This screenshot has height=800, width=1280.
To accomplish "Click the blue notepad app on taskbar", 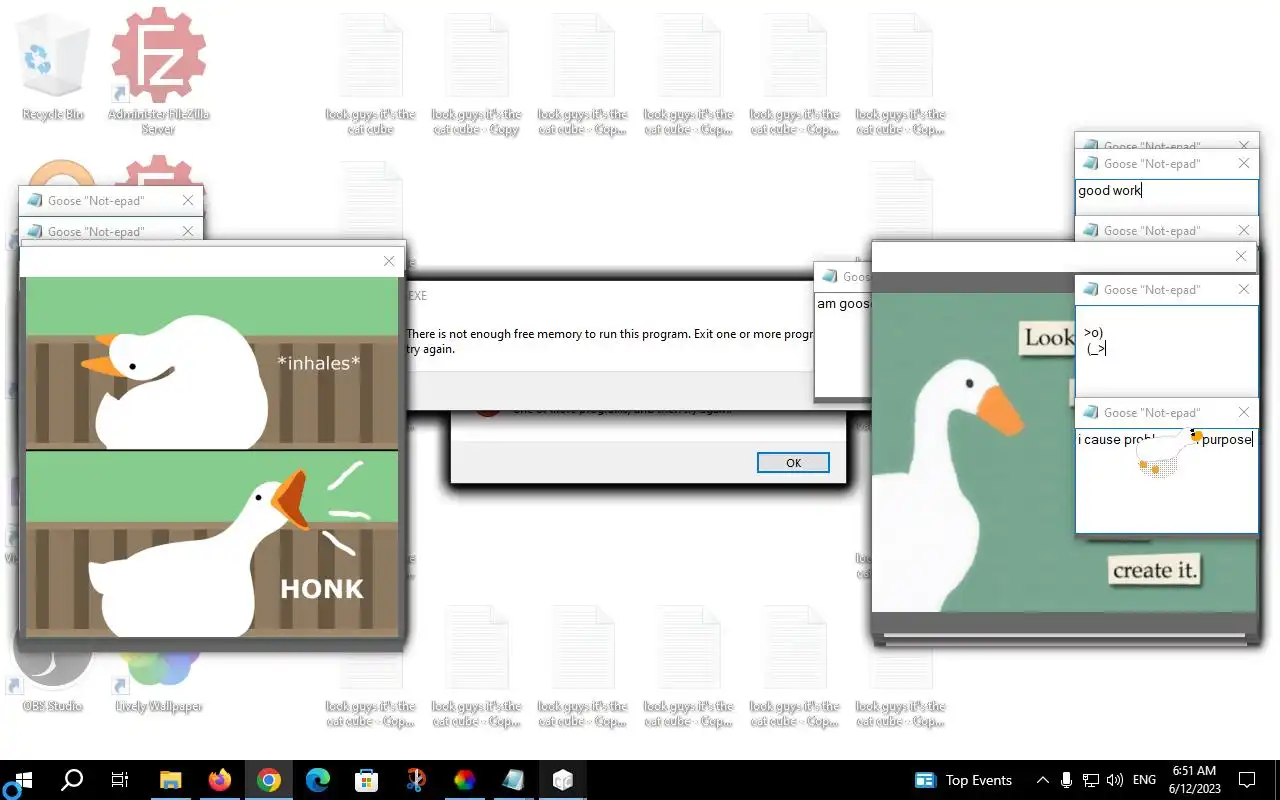I will [514, 780].
